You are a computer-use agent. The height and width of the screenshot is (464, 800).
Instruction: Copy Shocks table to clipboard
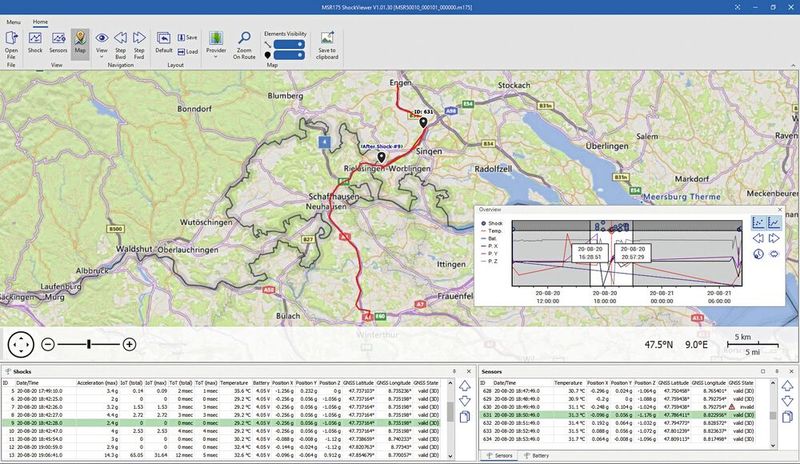pyautogui.click(x=464, y=417)
